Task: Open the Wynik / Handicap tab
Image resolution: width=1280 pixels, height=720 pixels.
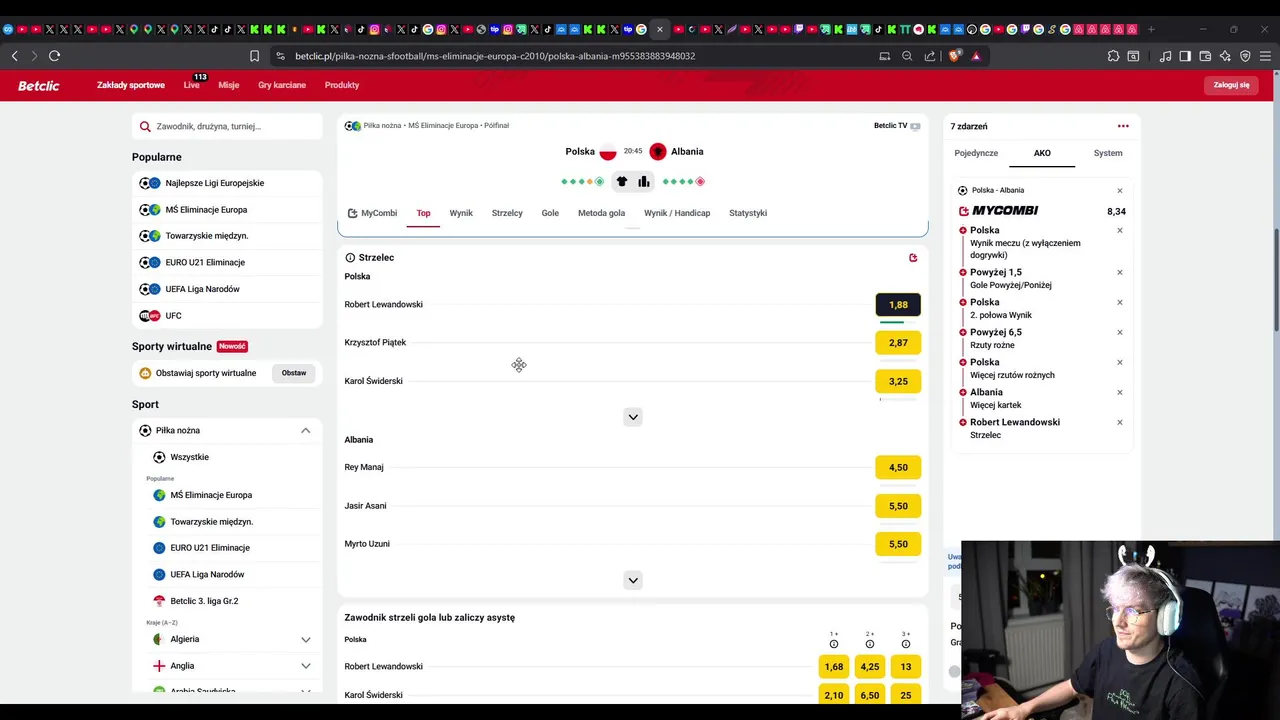Action: tap(677, 213)
